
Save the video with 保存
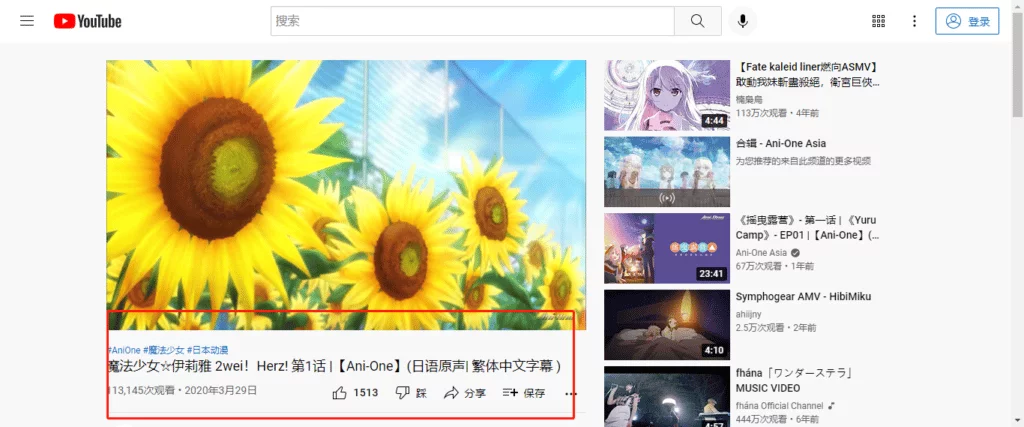524,393
